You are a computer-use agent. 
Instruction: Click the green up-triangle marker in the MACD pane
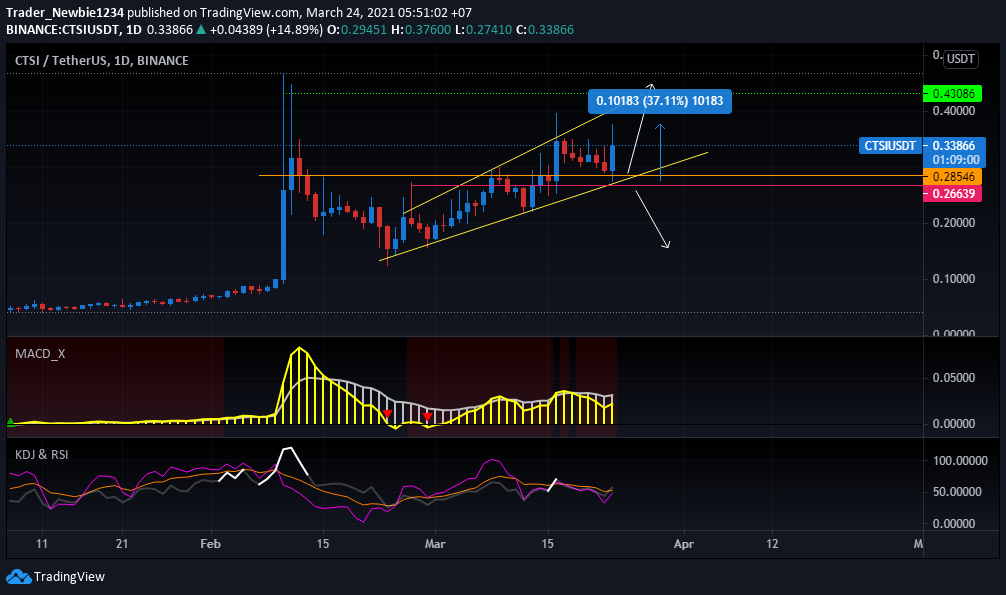point(11,422)
